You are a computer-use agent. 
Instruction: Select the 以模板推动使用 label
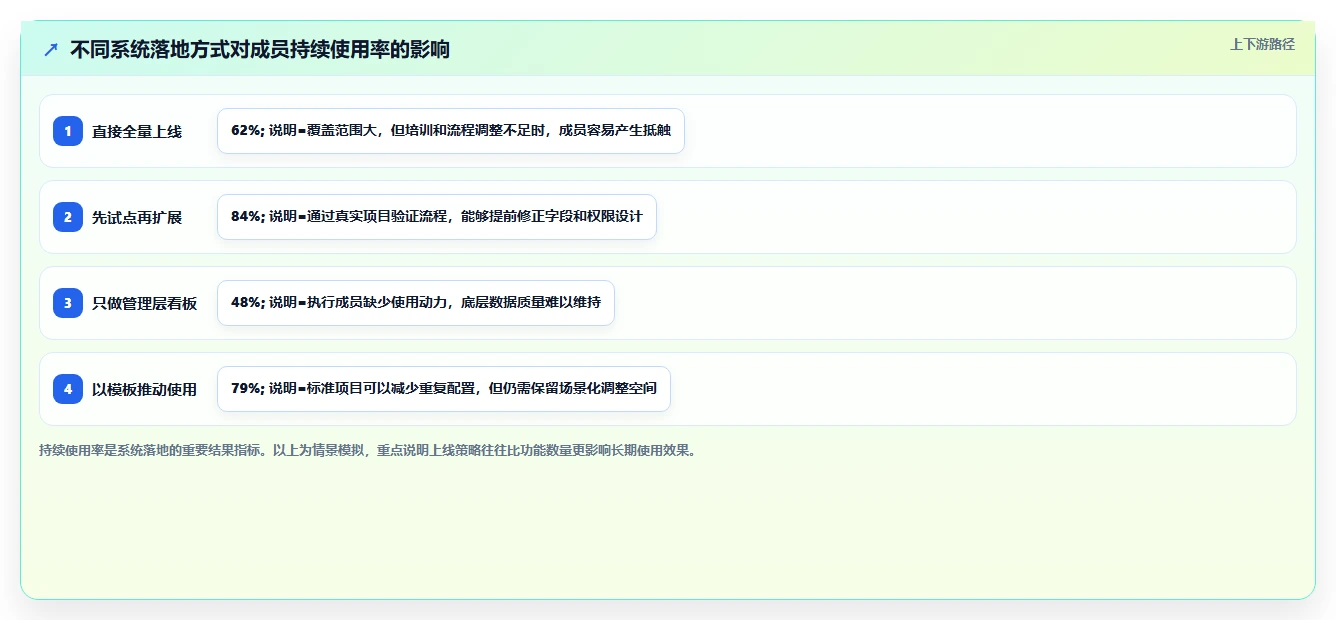click(x=145, y=389)
